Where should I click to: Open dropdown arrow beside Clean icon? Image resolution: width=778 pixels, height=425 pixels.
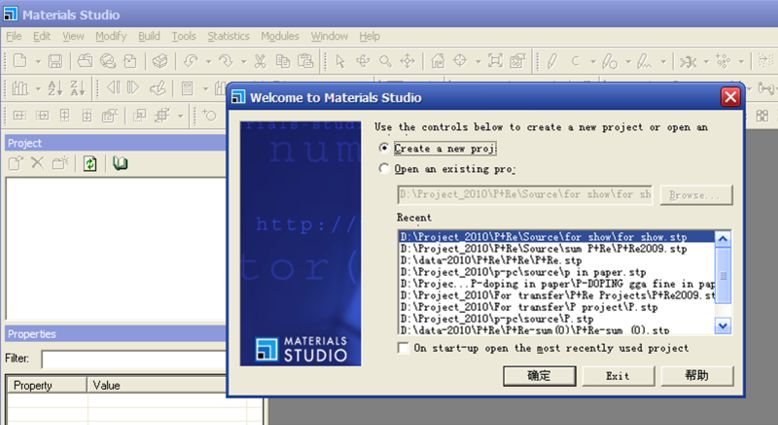click(x=706, y=61)
